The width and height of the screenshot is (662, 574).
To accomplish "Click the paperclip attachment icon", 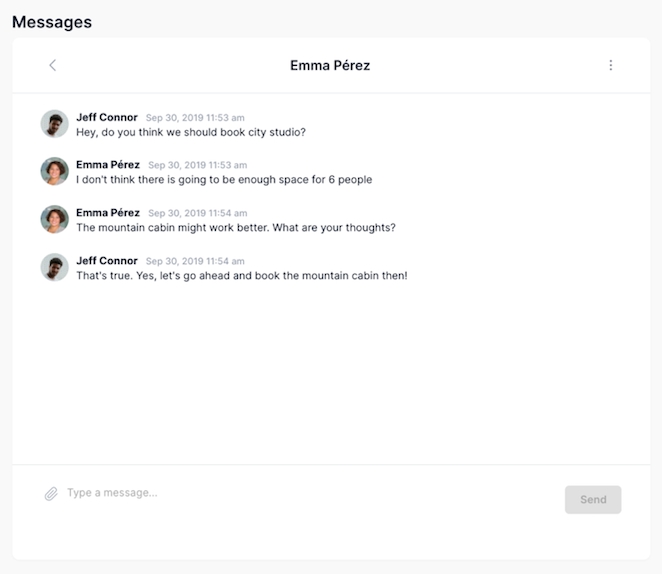I will (x=51, y=494).
